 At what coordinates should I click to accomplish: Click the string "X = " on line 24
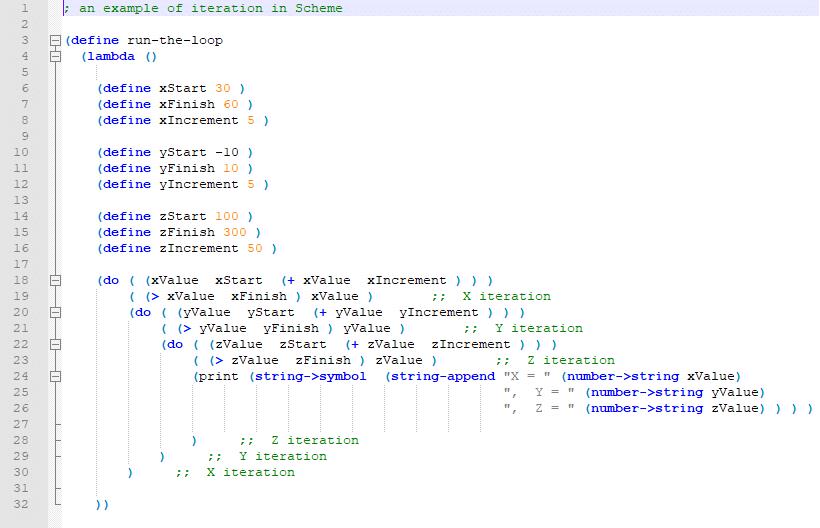click(527, 376)
